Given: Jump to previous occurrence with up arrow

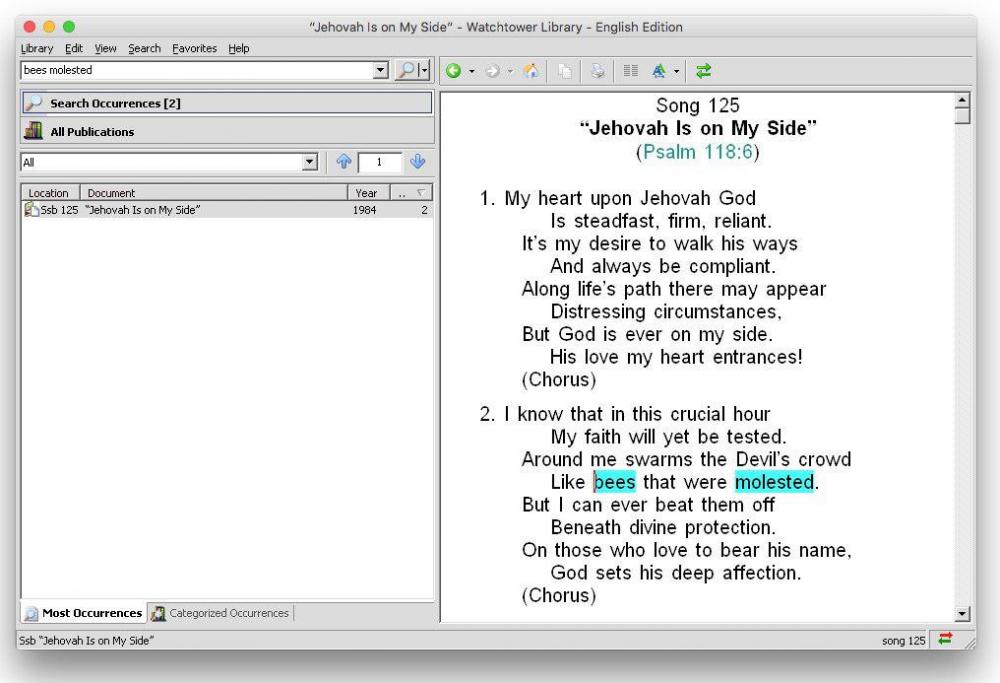Looking at the screenshot, I should point(343,162).
